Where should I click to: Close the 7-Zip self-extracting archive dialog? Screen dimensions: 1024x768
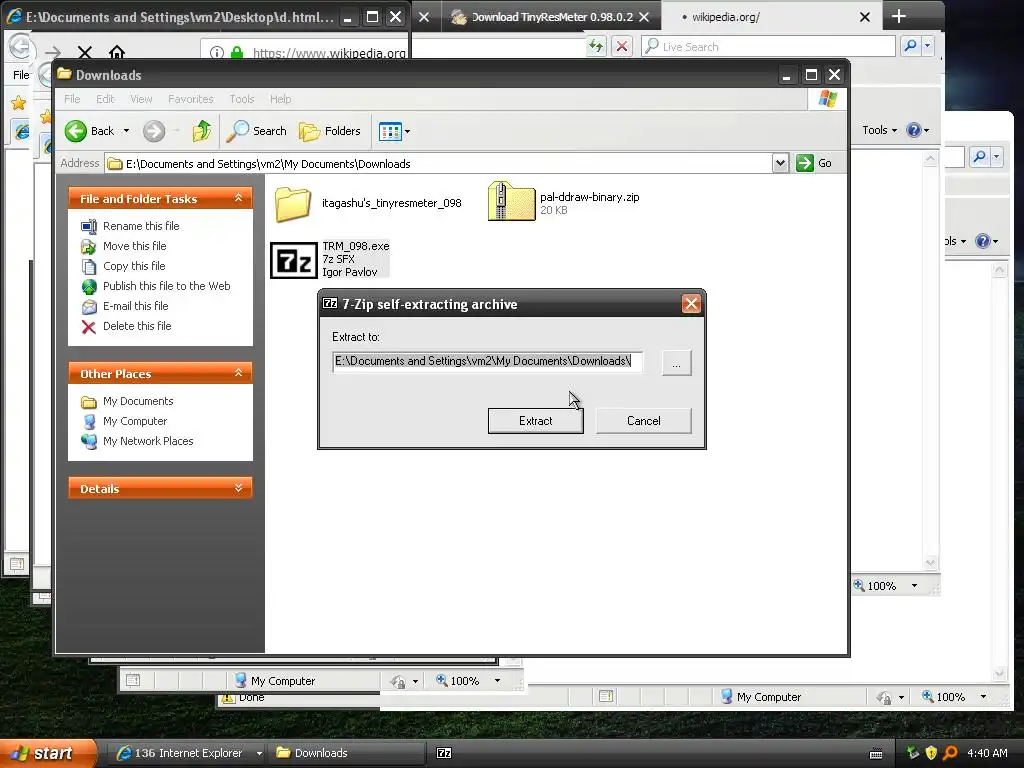pos(691,304)
